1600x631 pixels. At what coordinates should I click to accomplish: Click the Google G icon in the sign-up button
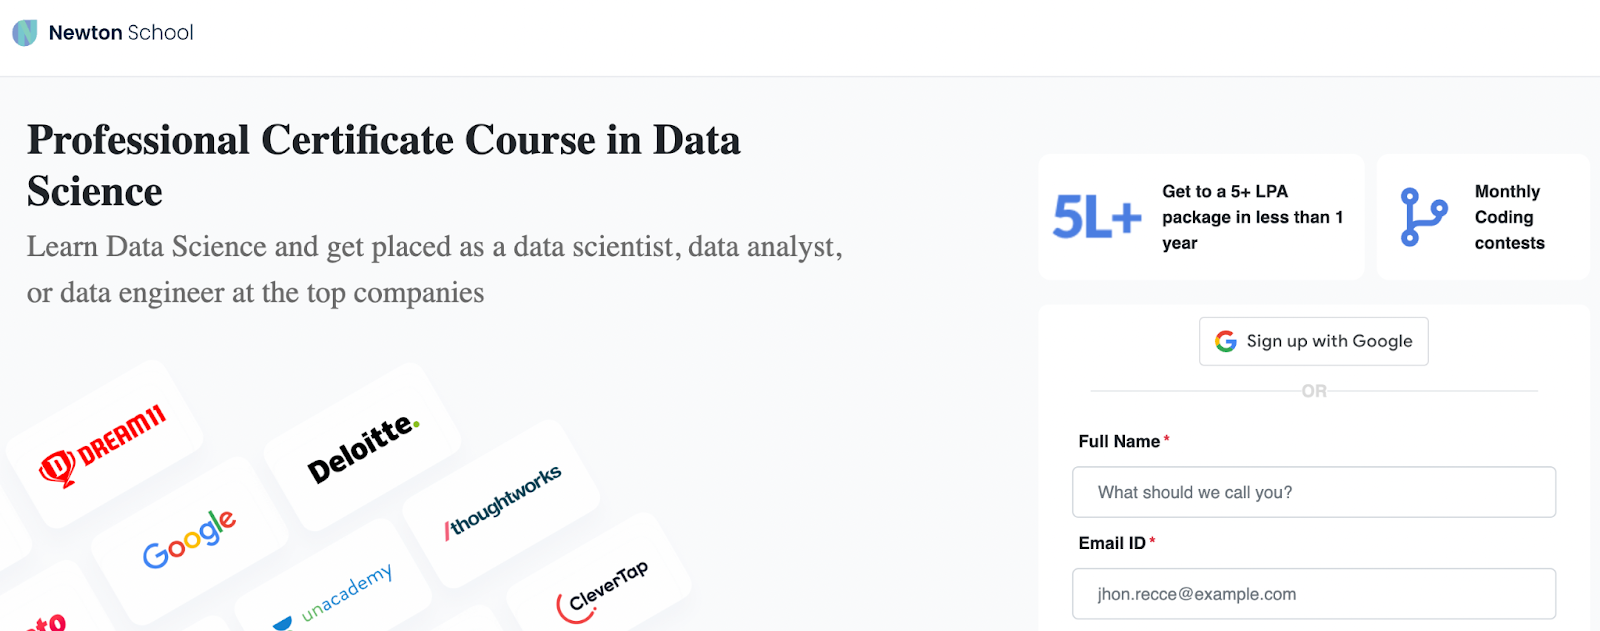click(x=1225, y=342)
